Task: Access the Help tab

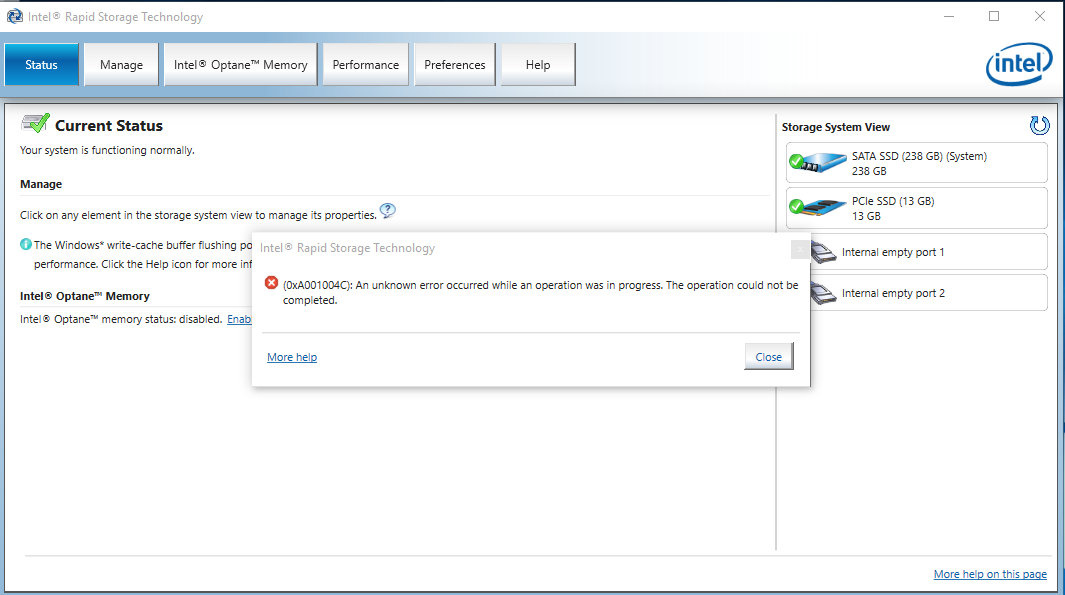Action: [x=536, y=64]
